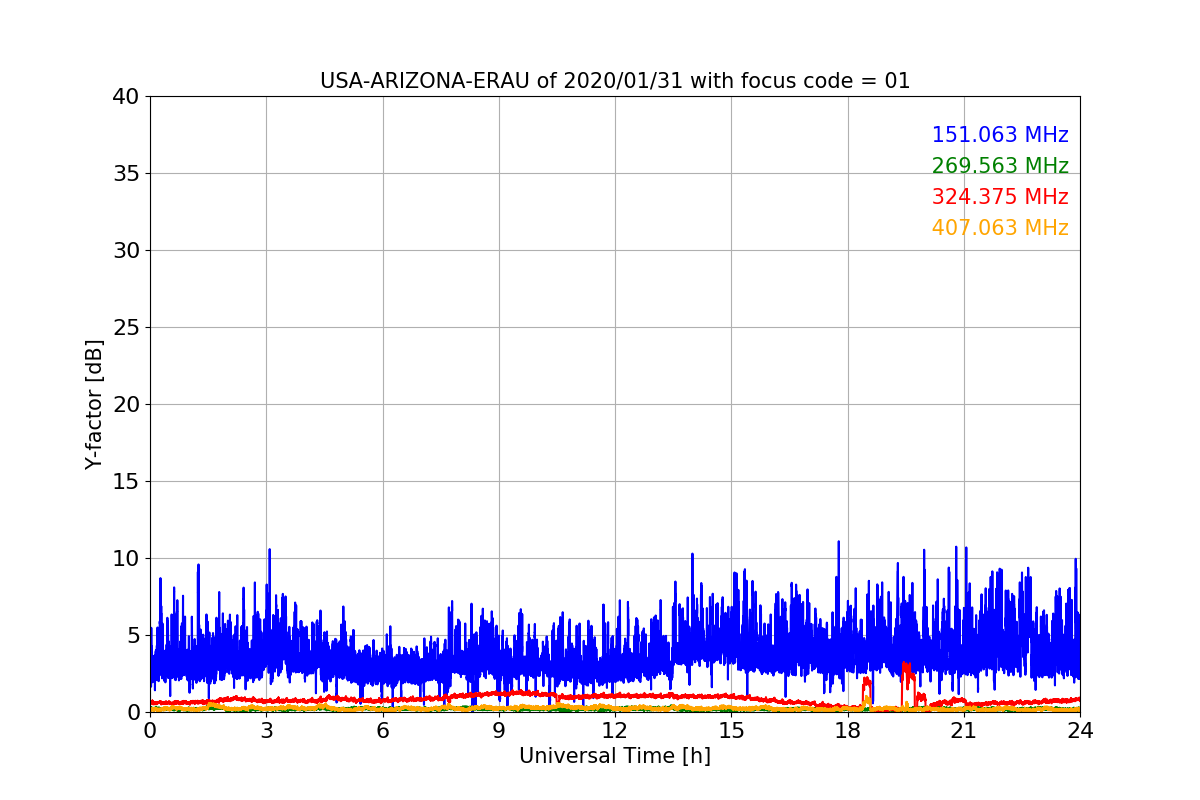Click y-axis tick label 10
1200x800 pixels.
pos(126,559)
